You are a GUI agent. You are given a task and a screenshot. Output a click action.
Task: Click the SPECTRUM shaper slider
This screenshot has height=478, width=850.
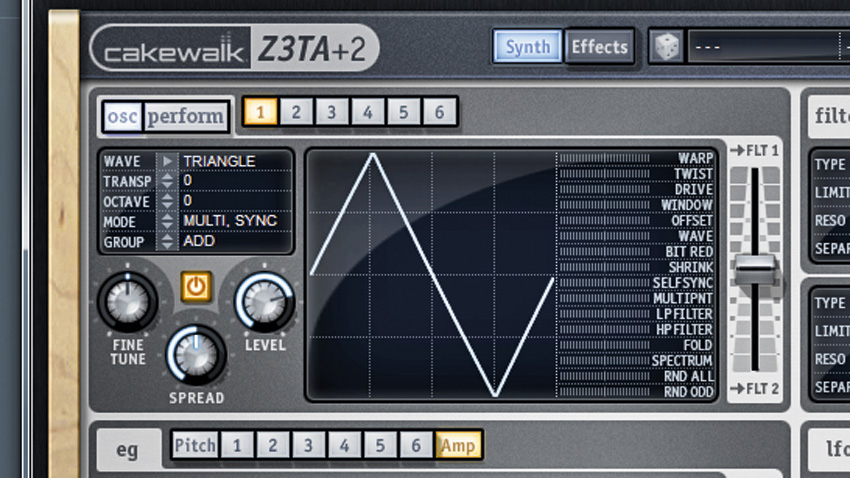604,360
